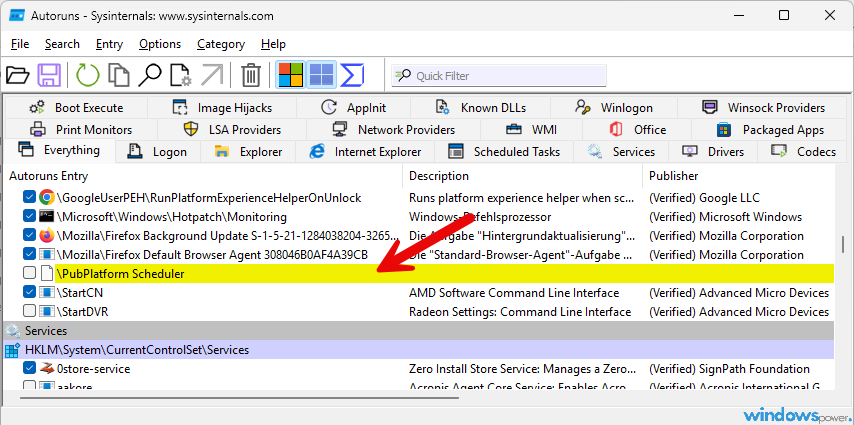
Task: Switch to the Winlogon tab
Action: pos(614,107)
